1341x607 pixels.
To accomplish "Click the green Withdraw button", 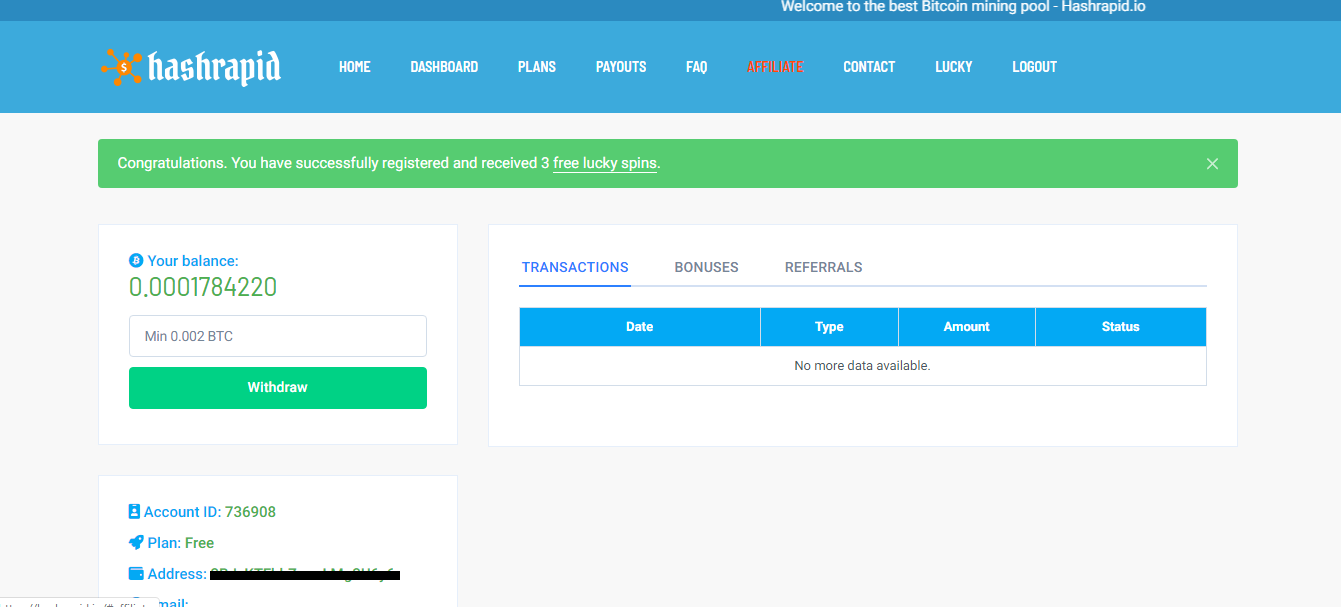I will click(278, 388).
